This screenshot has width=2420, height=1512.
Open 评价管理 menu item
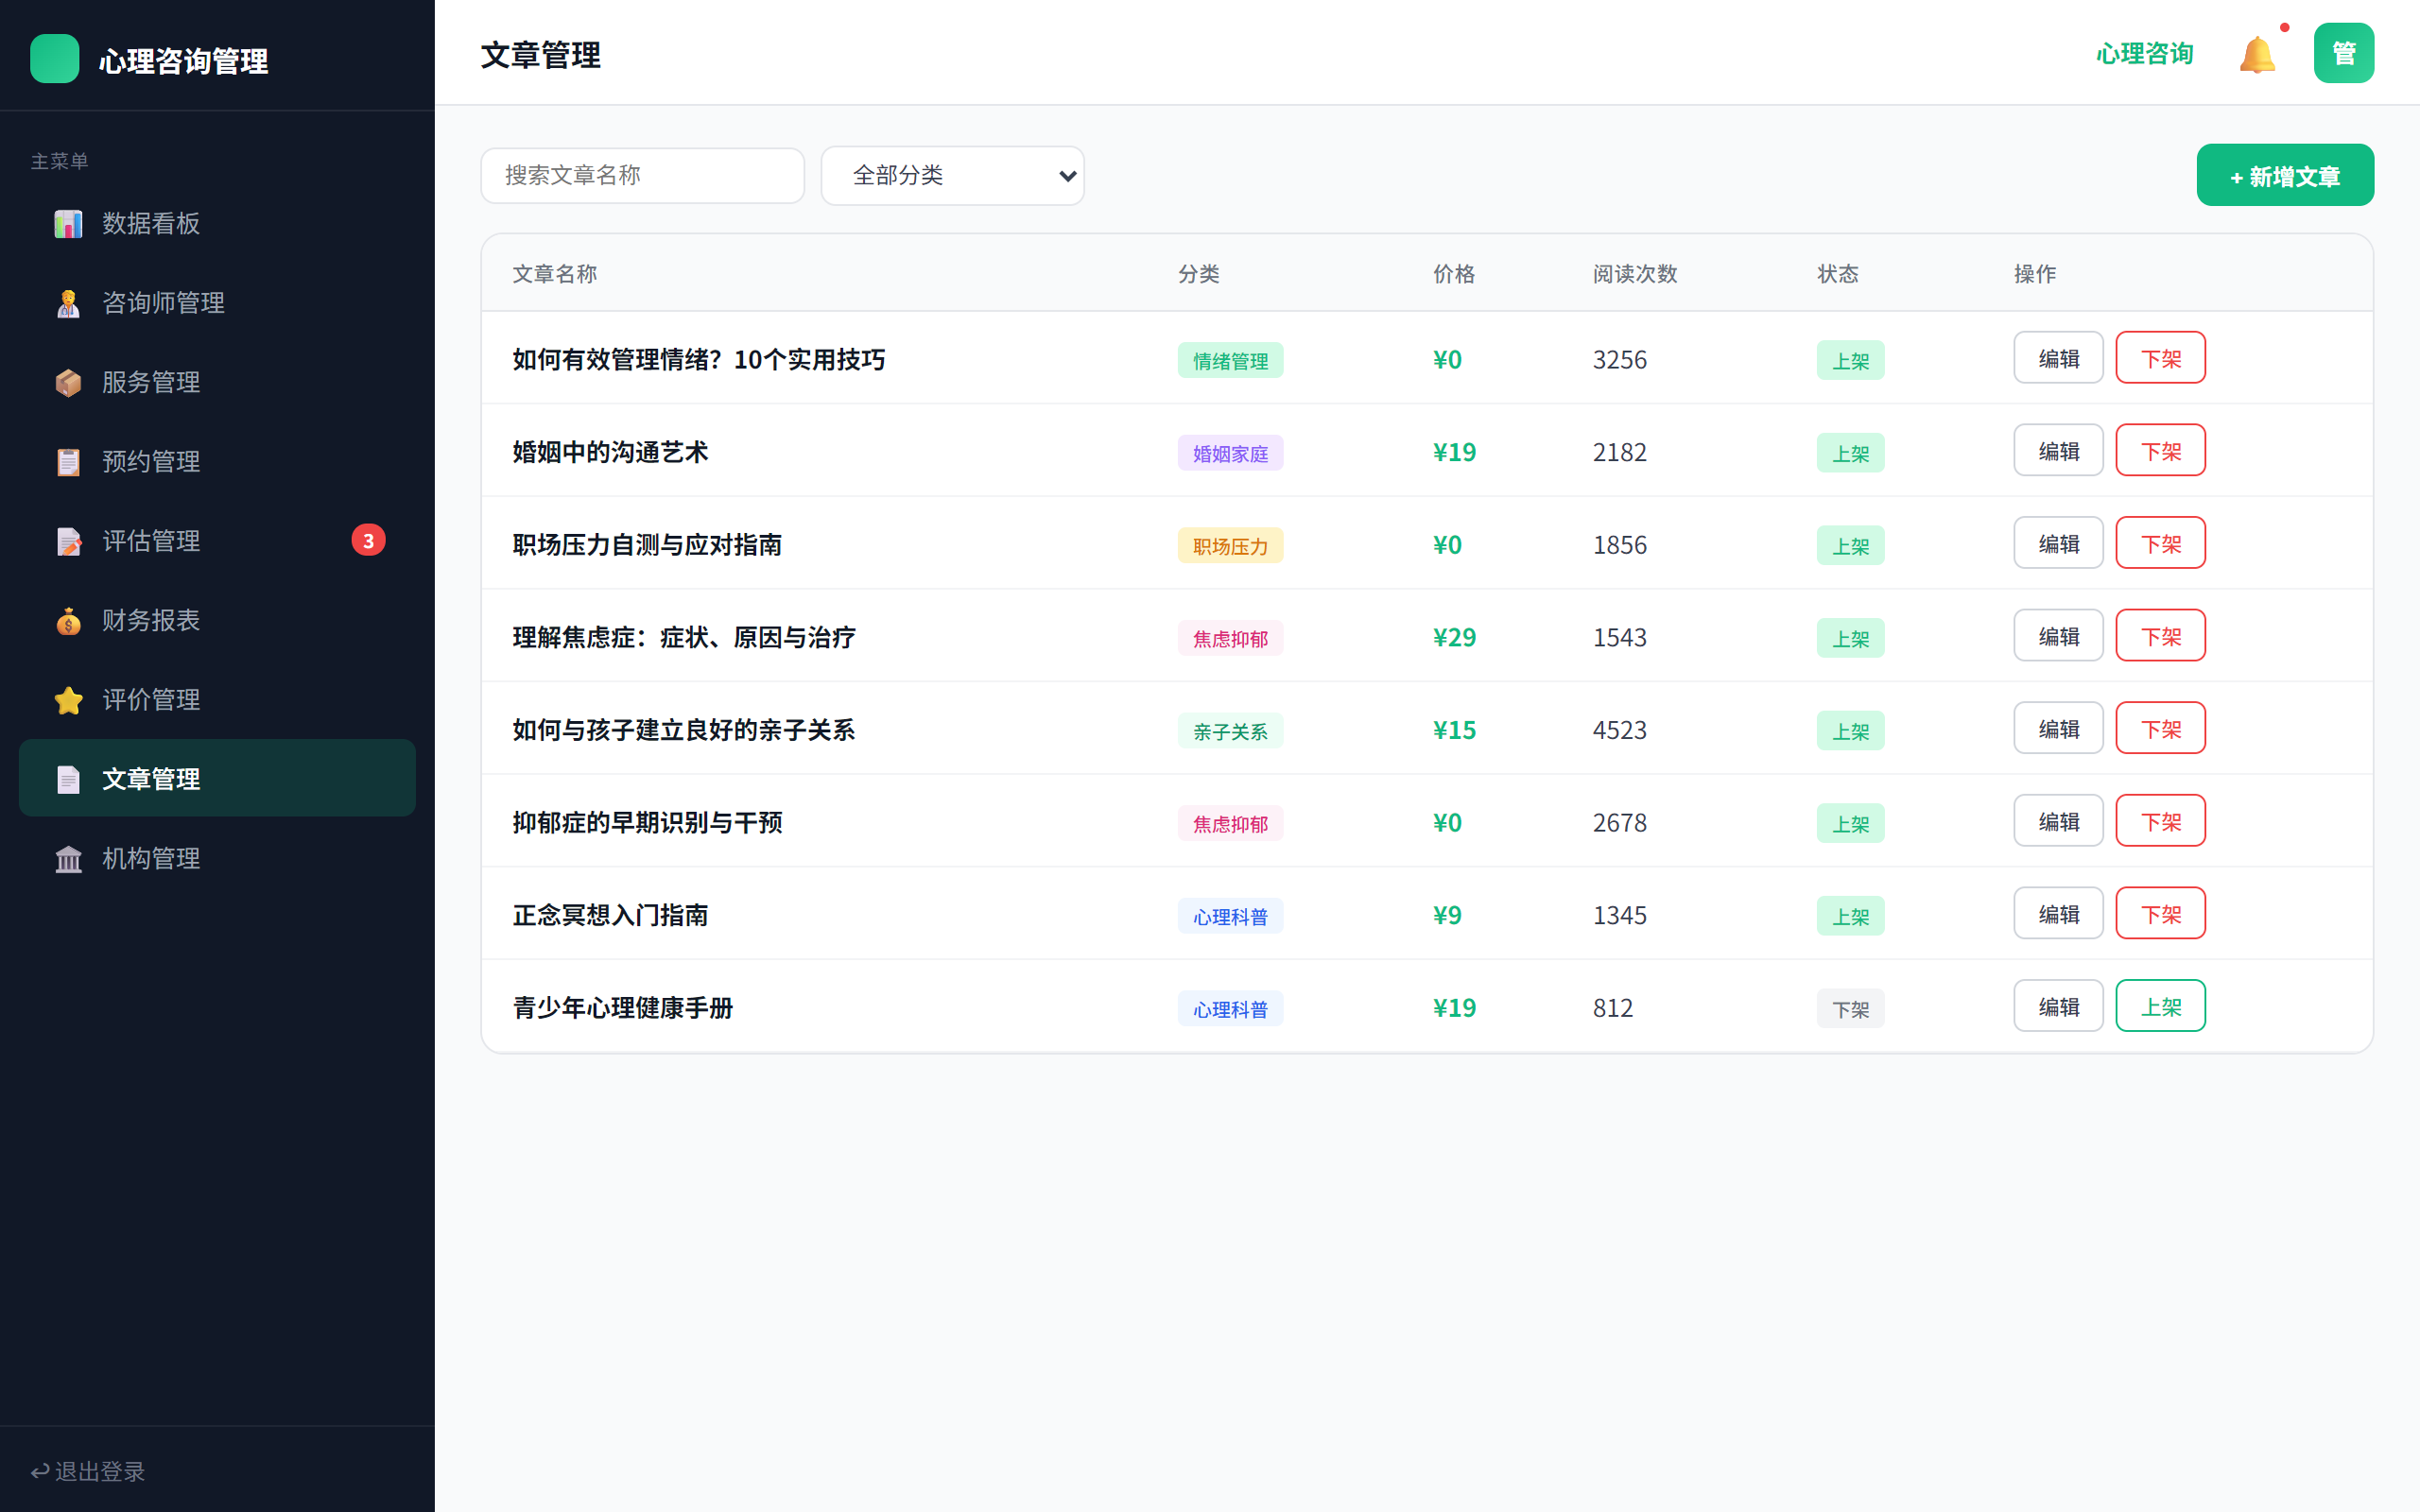[x=217, y=700]
